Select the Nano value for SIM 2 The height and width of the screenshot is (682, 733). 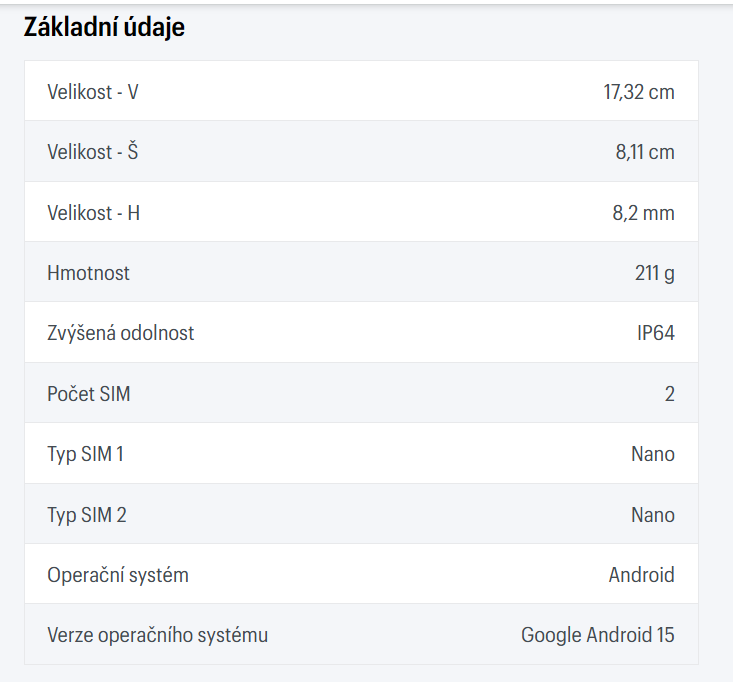tap(652, 515)
